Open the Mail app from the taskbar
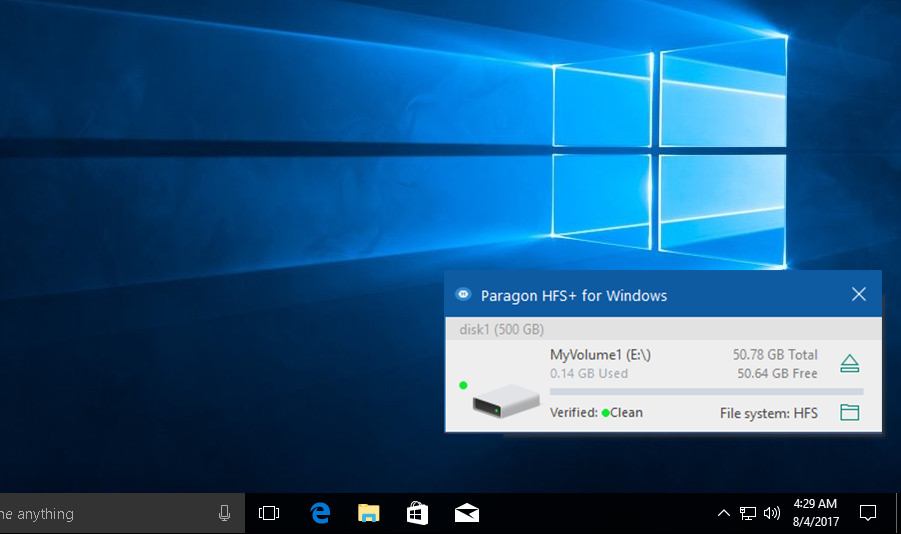 466,513
